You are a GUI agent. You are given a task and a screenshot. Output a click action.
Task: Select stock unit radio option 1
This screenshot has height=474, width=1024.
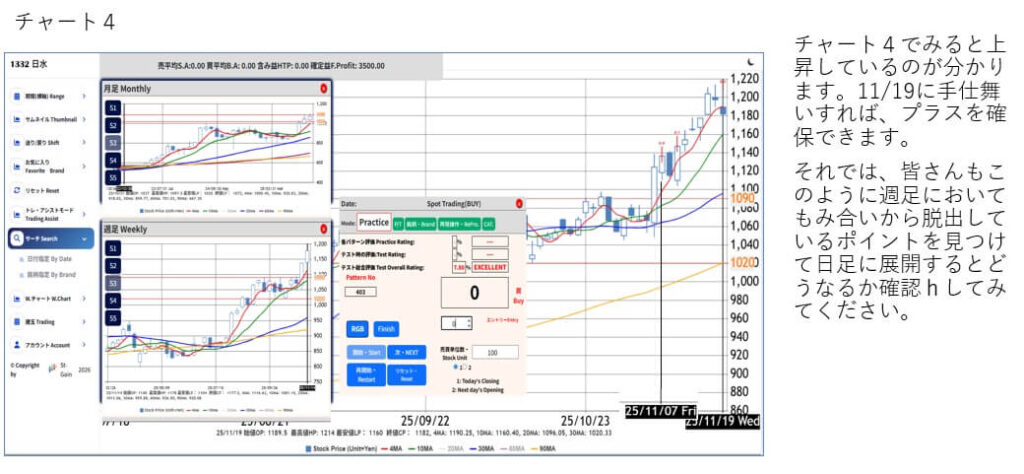click(x=455, y=368)
